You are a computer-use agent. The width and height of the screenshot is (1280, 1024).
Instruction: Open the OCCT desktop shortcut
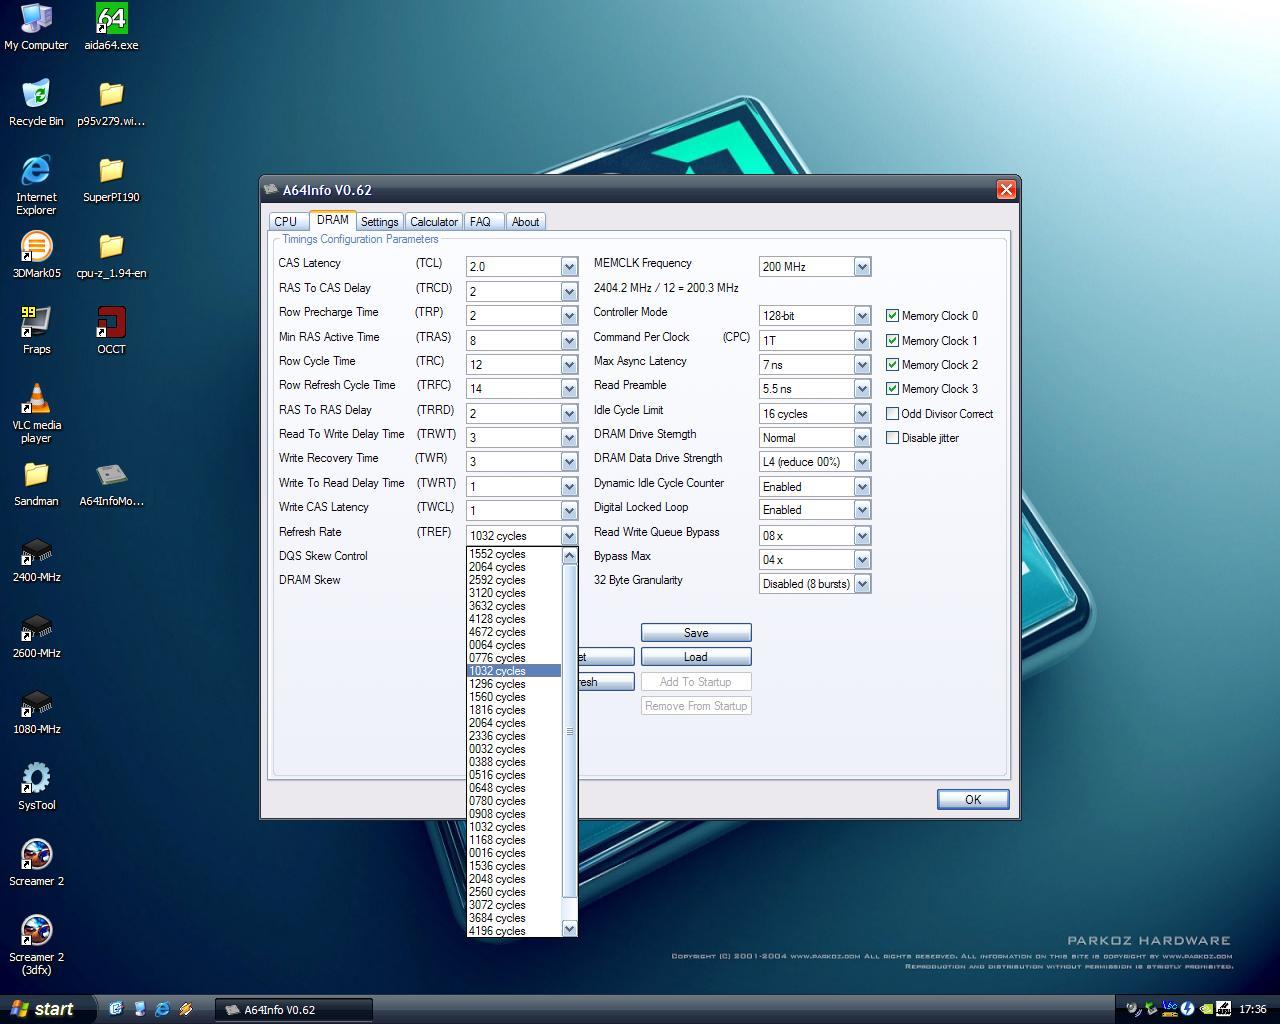click(111, 324)
